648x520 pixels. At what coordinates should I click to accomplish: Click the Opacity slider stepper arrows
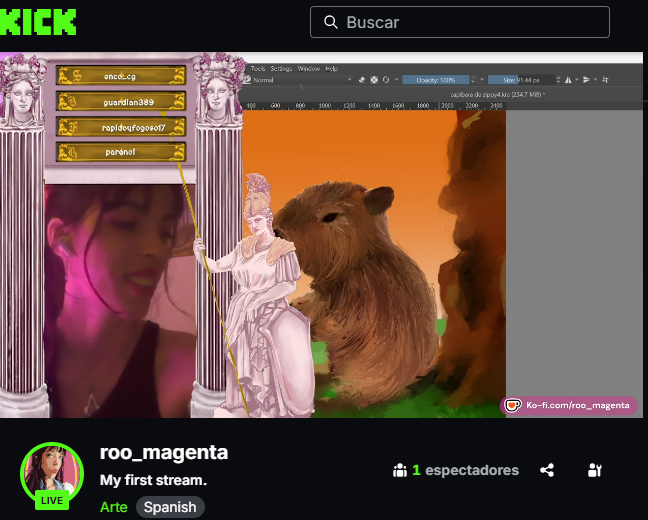coord(474,80)
